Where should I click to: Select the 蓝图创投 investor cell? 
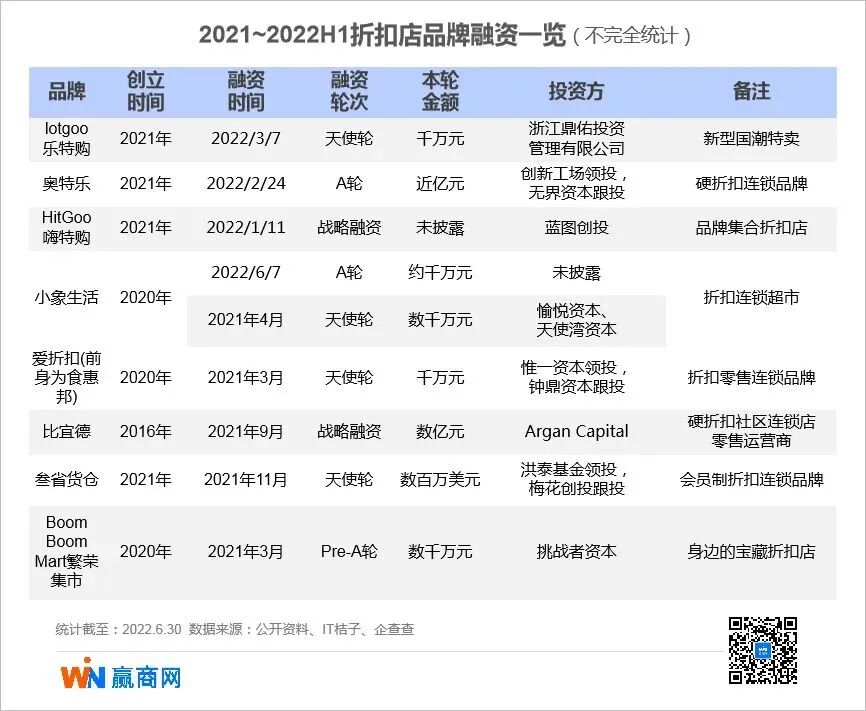pyautogui.click(x=575, y=227)
